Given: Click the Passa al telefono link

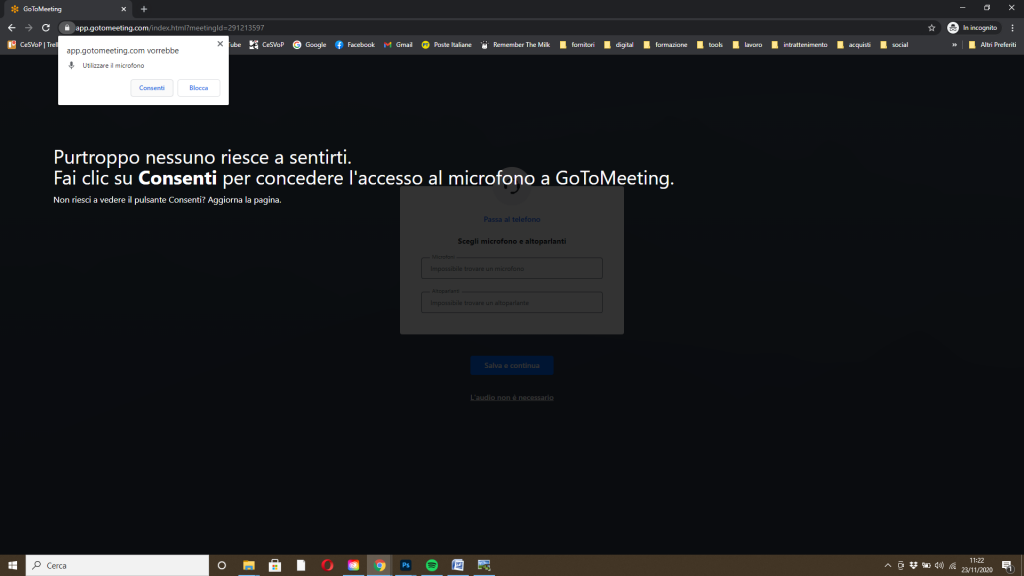Looking at the screenshot, I should (511, 219).
